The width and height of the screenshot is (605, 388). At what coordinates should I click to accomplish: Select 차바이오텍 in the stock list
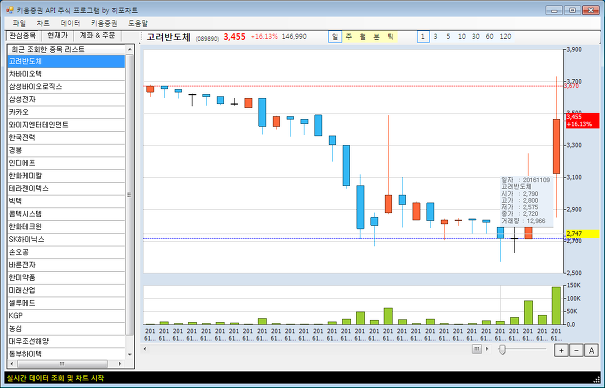coord(66,74)
